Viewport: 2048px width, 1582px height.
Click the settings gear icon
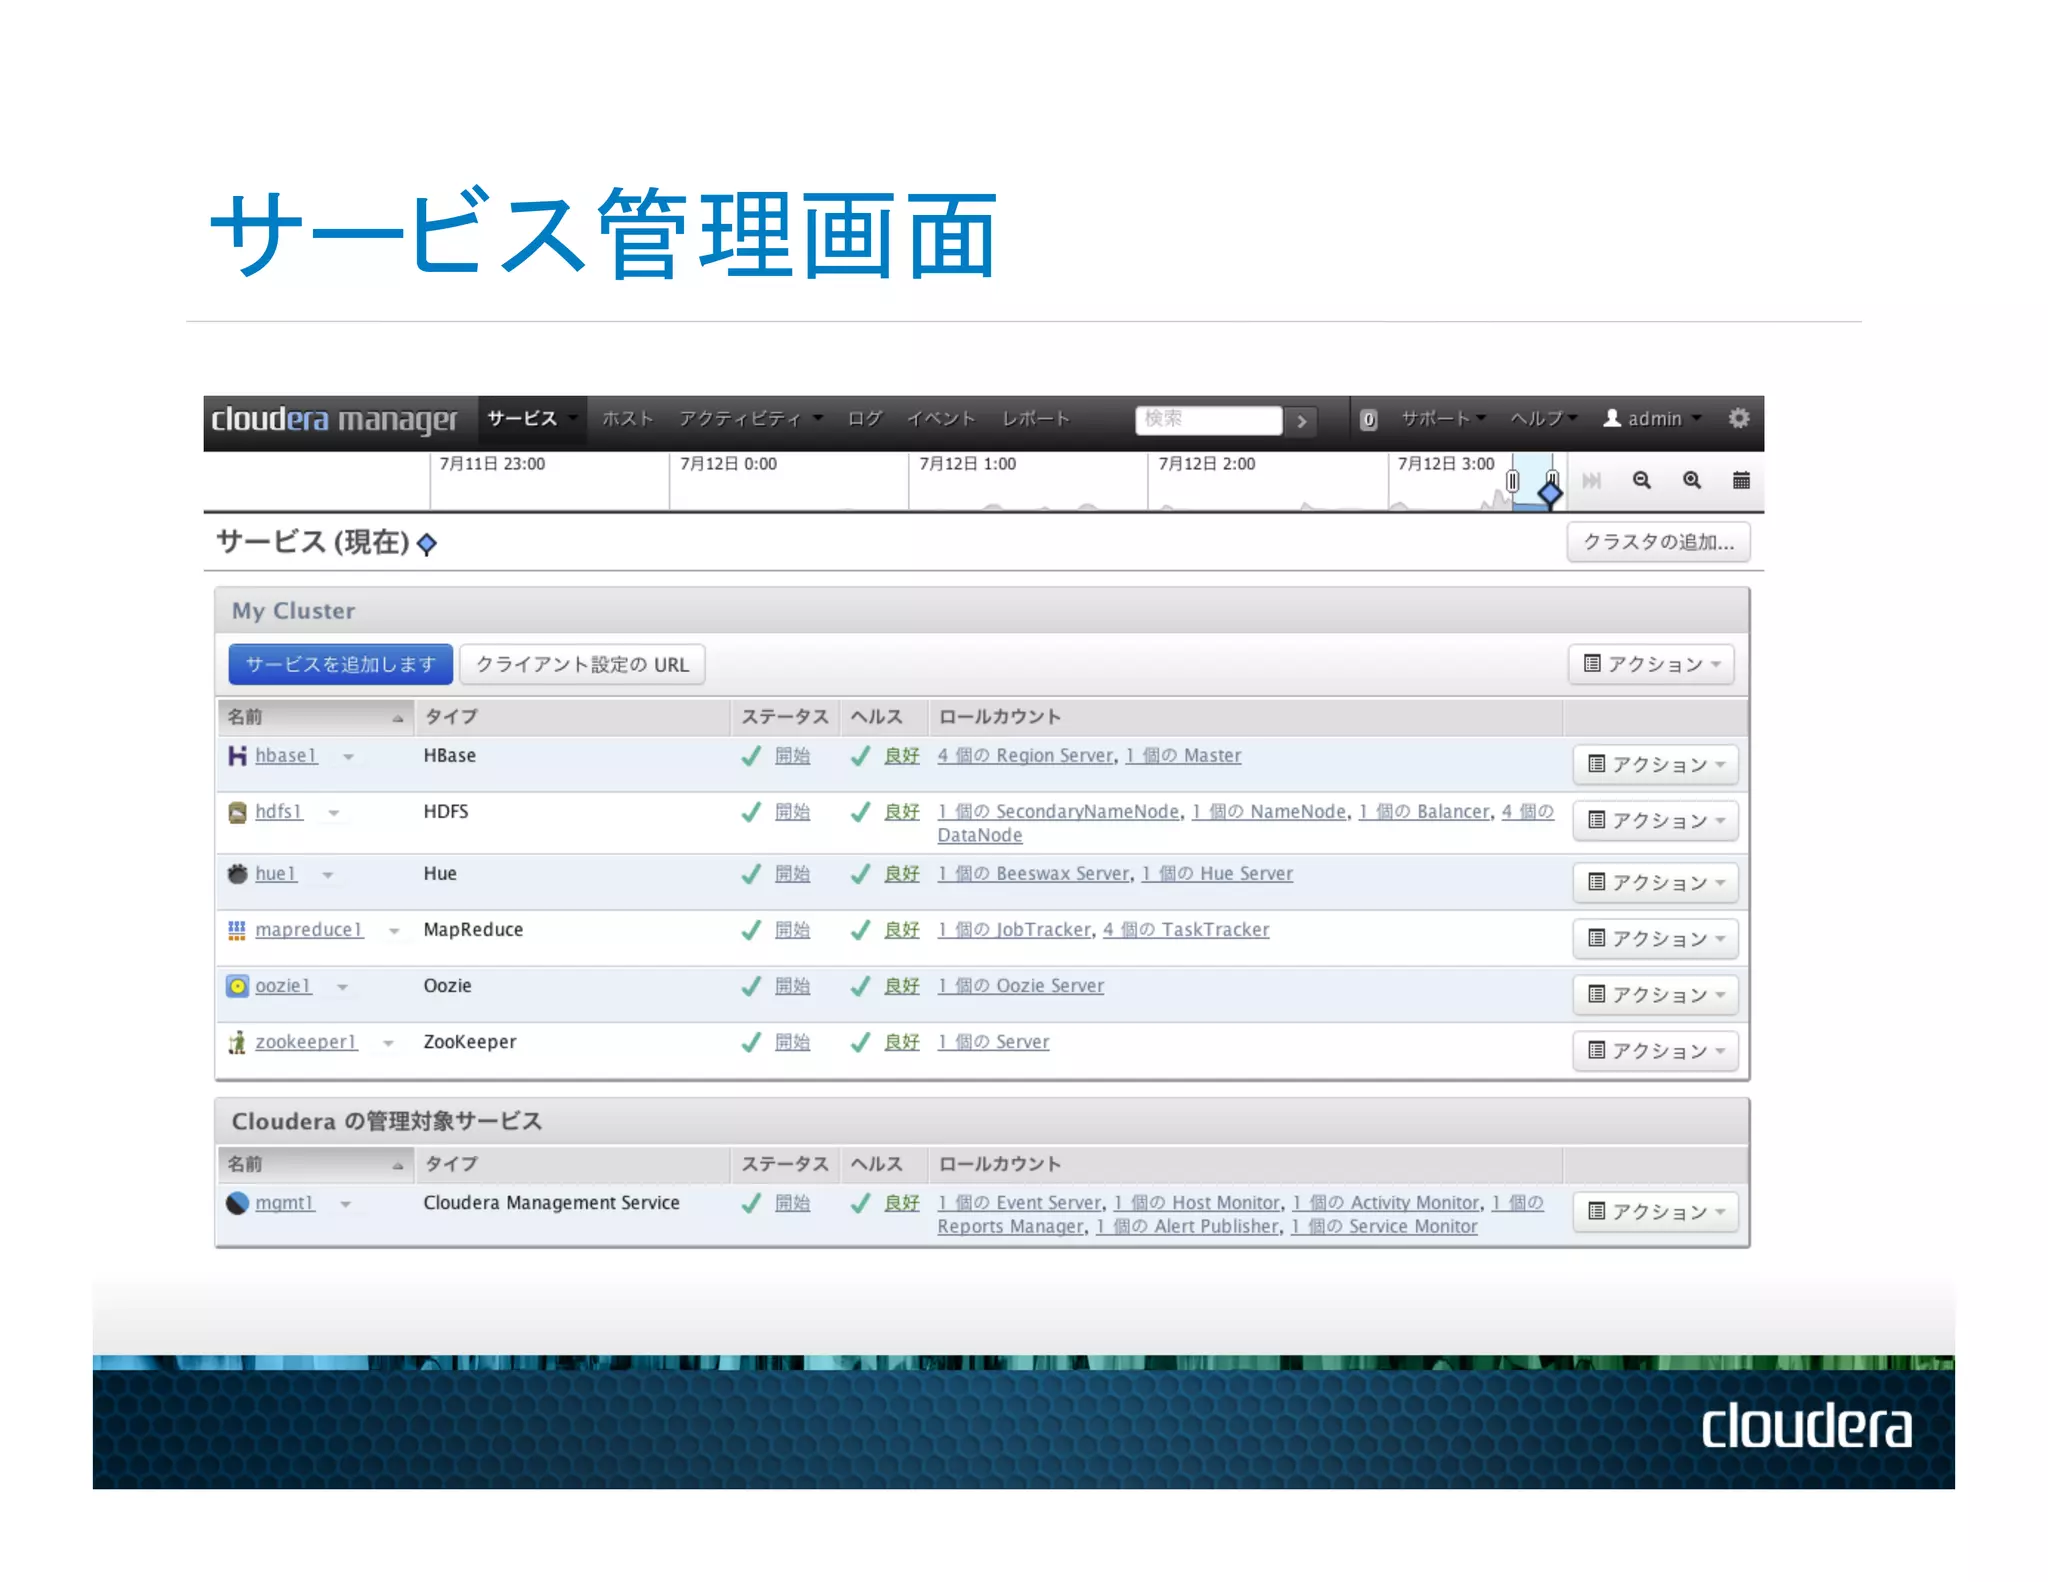(1739, 418)
